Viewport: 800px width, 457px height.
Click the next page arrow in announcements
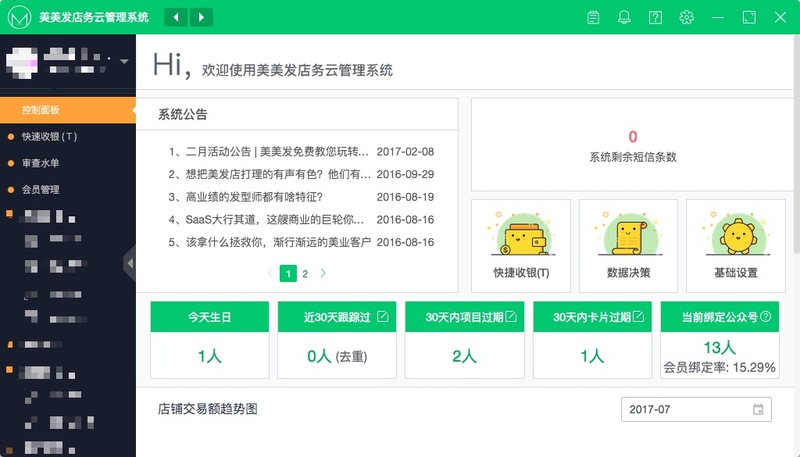pos(323,273)
